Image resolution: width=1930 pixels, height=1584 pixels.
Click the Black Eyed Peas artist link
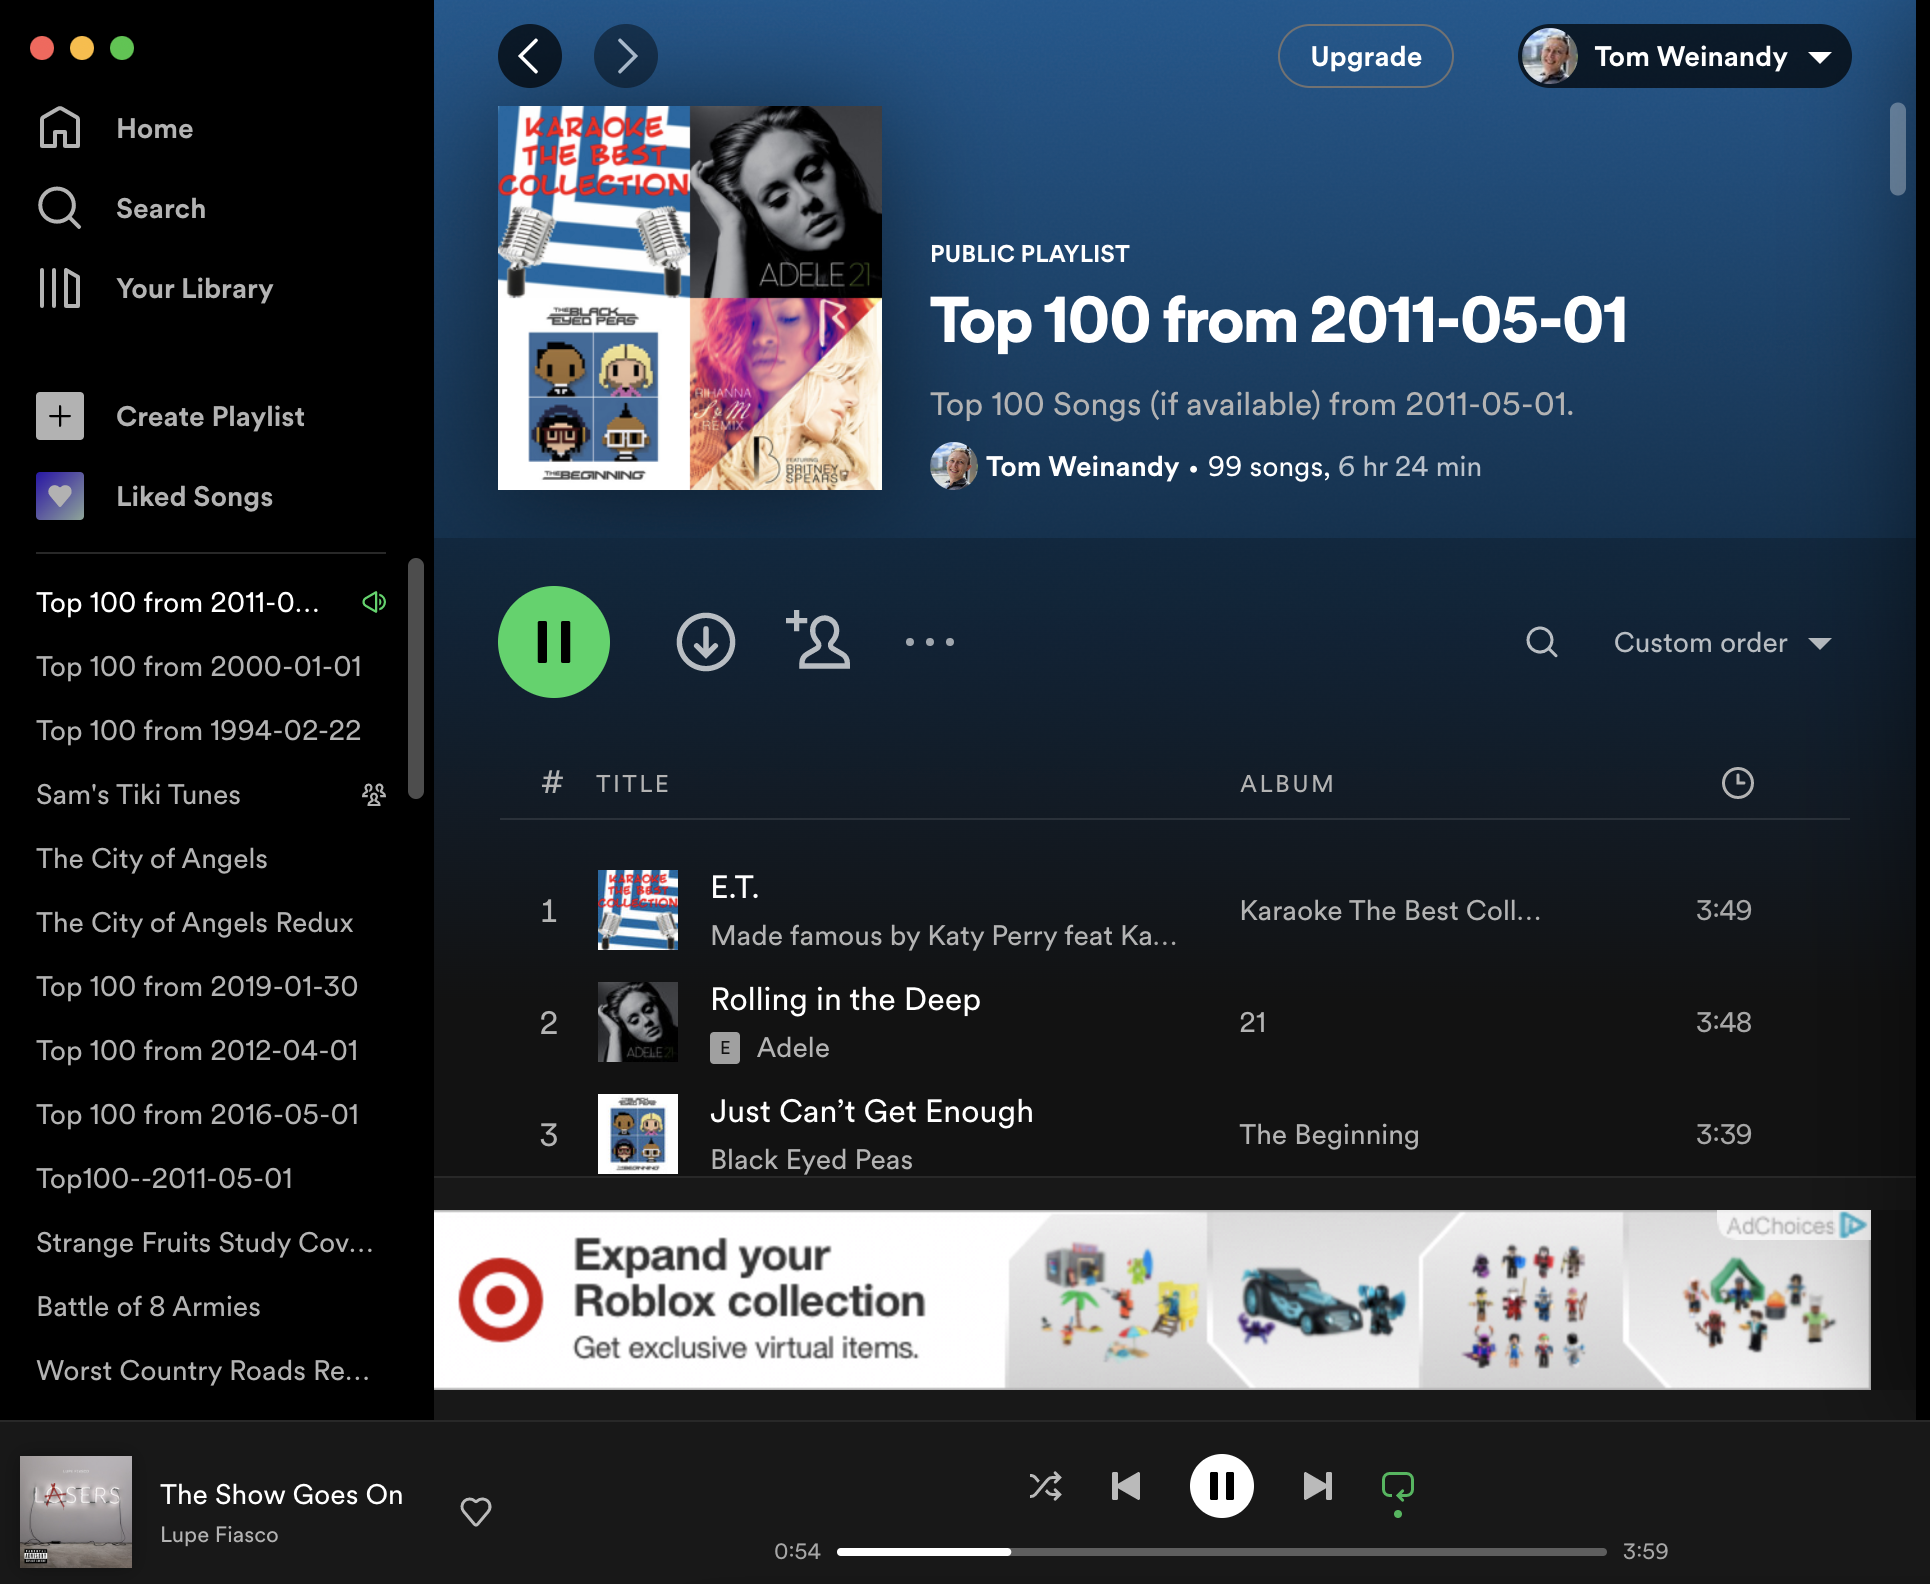[x=812, y=1159]
